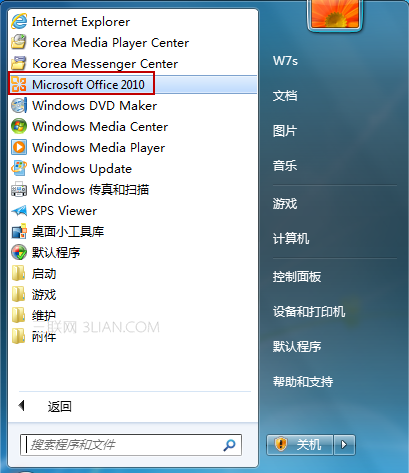Open 控制面板

coord(297,277)
